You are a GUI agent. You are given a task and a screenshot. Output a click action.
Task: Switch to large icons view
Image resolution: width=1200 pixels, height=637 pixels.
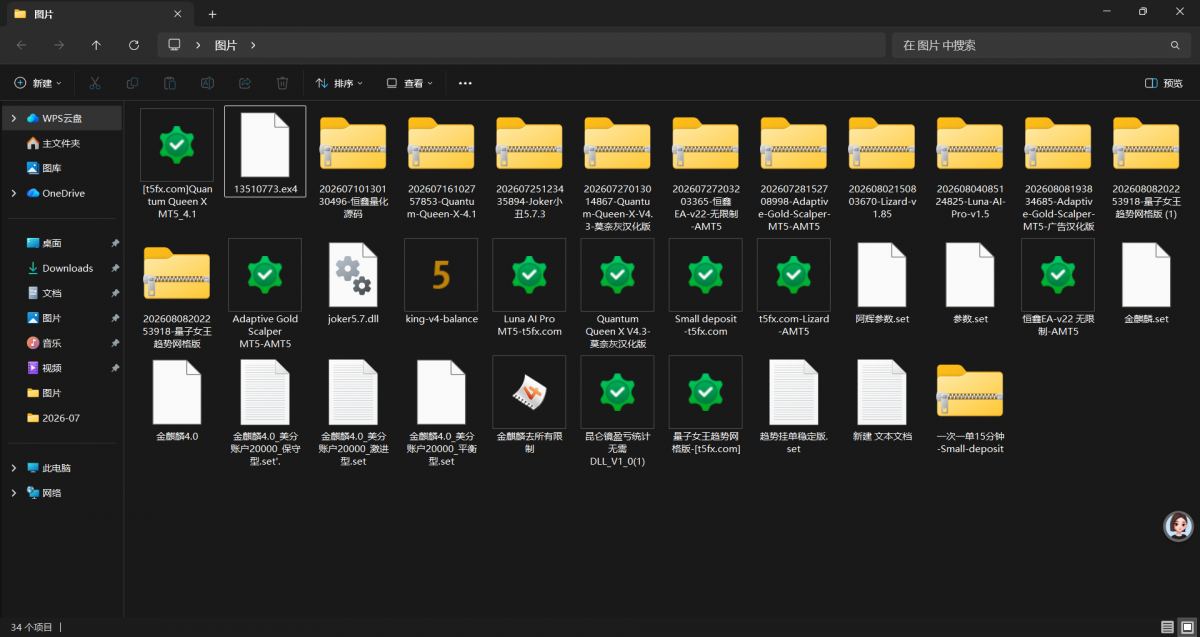(x=1185, y=627)
